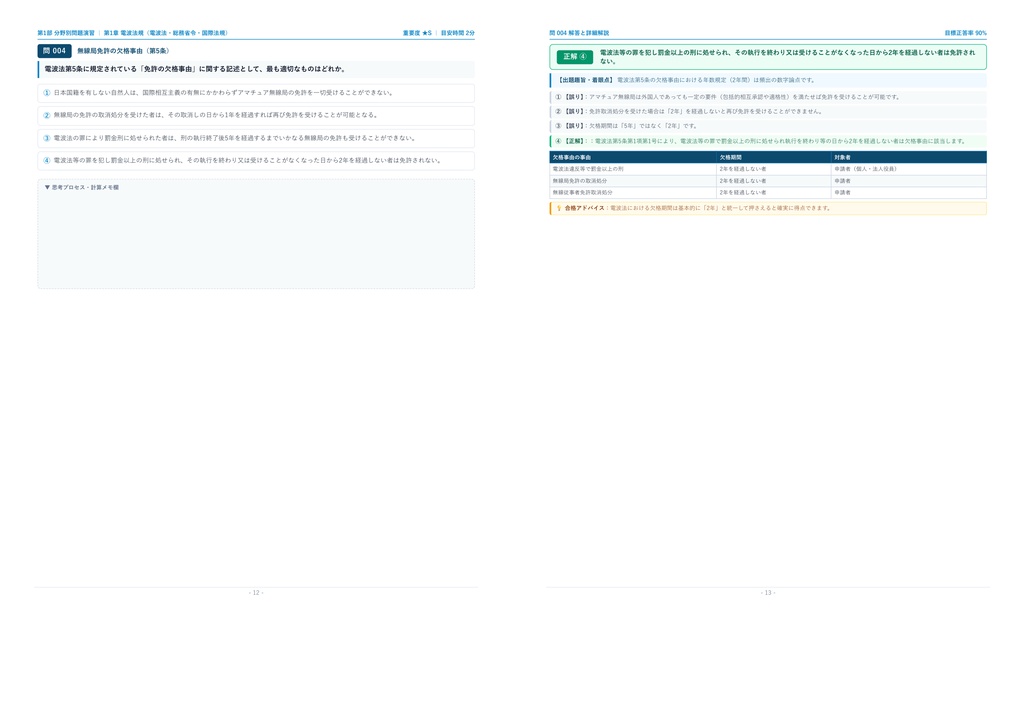
Task: Click explanation ③【誤り】 欠格期間は「5年」ではなく
Action: (x=768, y=126)
